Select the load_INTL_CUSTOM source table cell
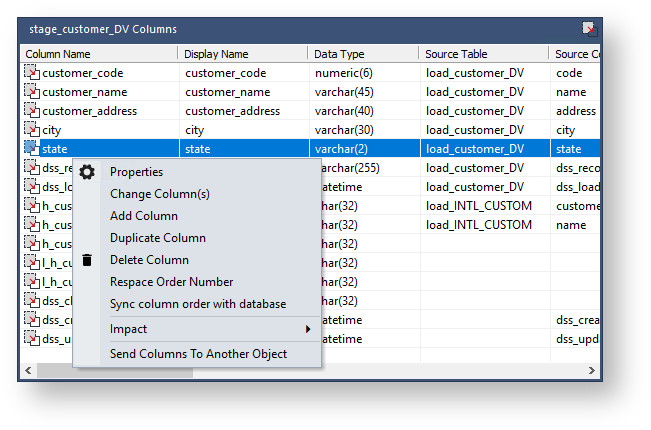The width and height of the screenshot is (651, 430). tap(478, 206)
